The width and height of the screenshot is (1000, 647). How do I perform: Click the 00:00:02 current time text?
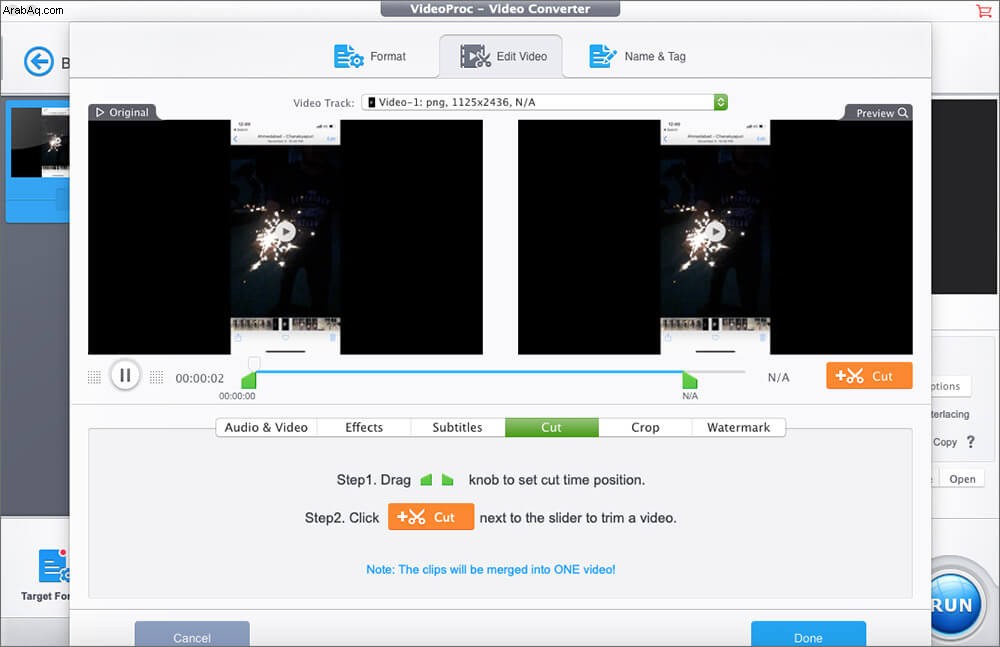(200, 378)
